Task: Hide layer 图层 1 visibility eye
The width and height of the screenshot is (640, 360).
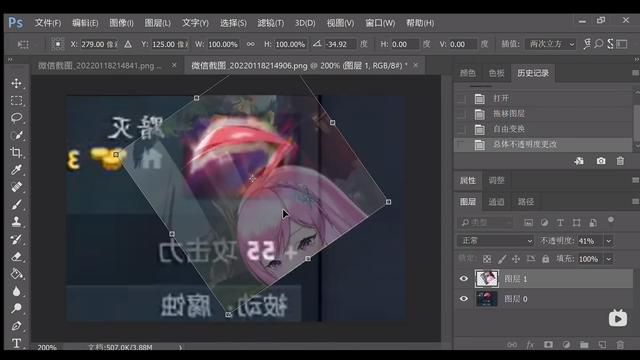Action: pyautogui.click(x=464, y=279)
